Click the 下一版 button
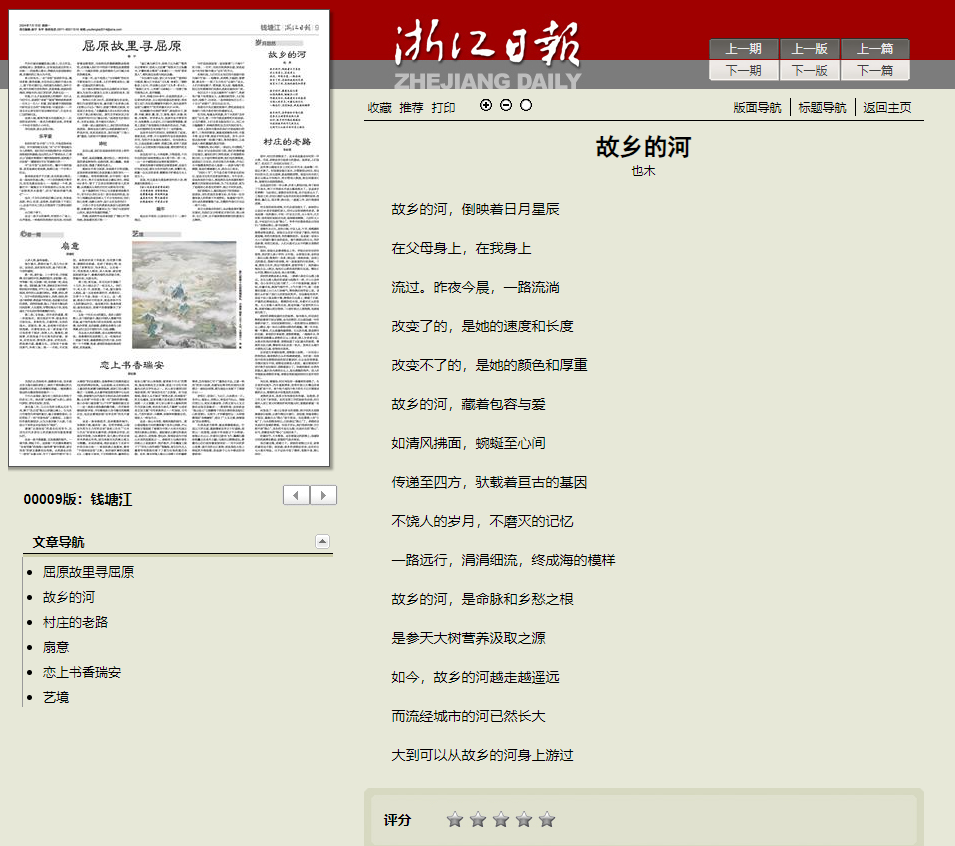This screenshot has height=846, width=955. point(809,71)
